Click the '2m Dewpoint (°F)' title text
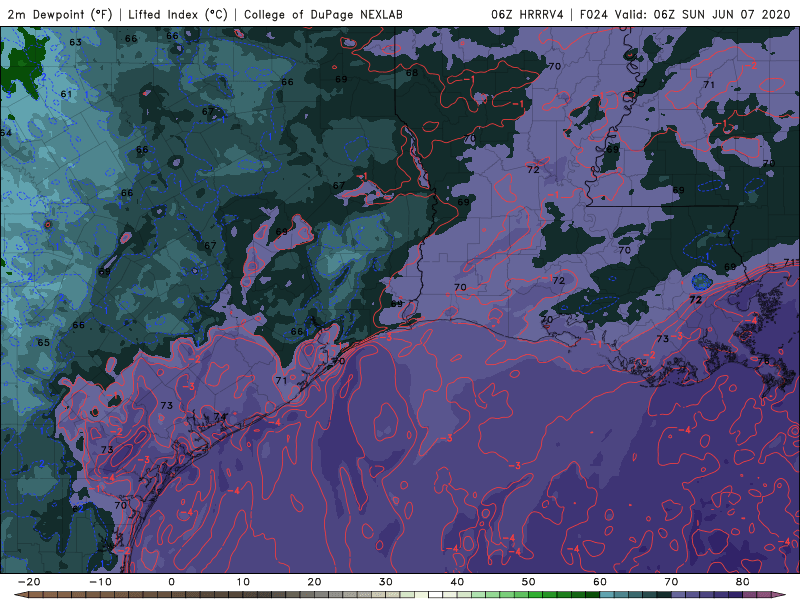Viewport: 800px width, 600px height. (x=60, y=14)
